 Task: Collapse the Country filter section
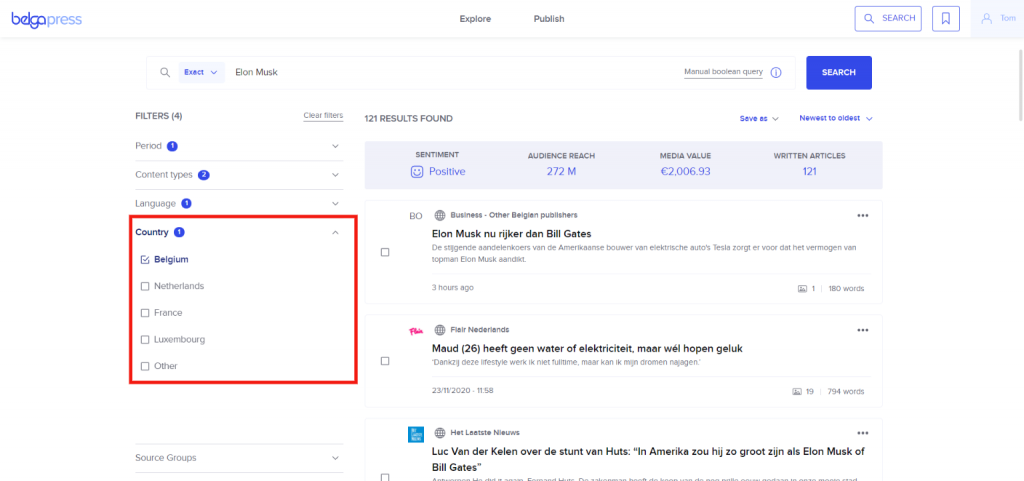point(239,232)
